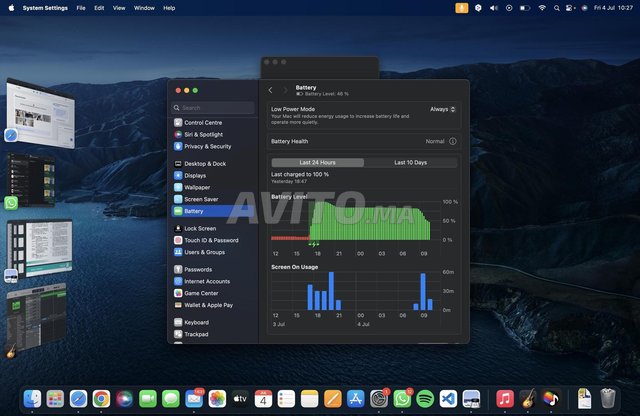Open Users & Groups settings
Screen dimensions: 640x416
207,252
